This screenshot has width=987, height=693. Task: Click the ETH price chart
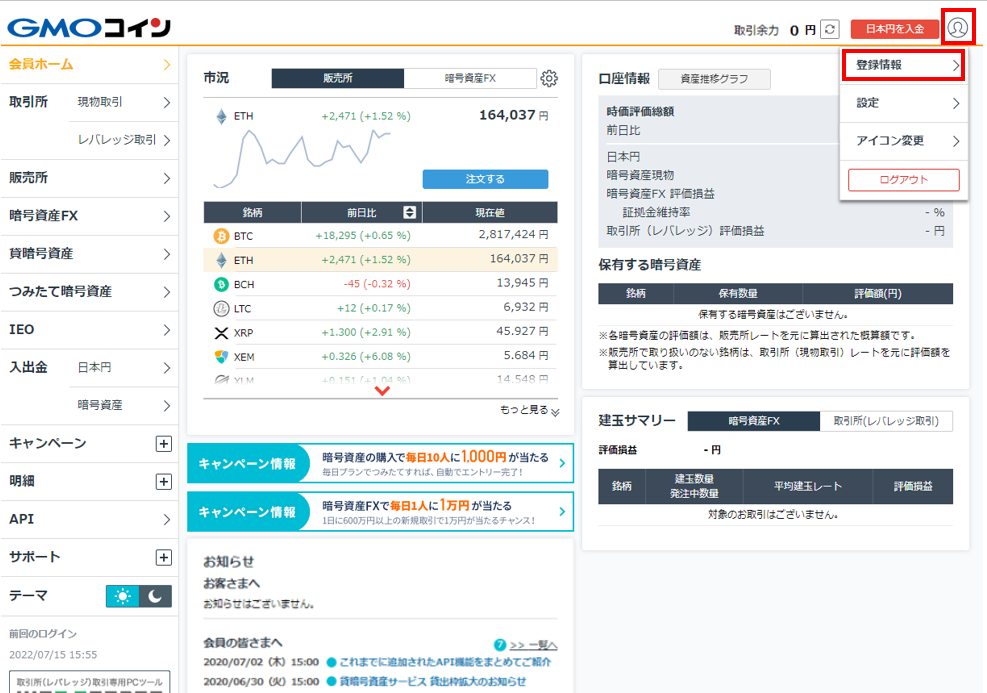pyautogui.click(x=302, y=157)
